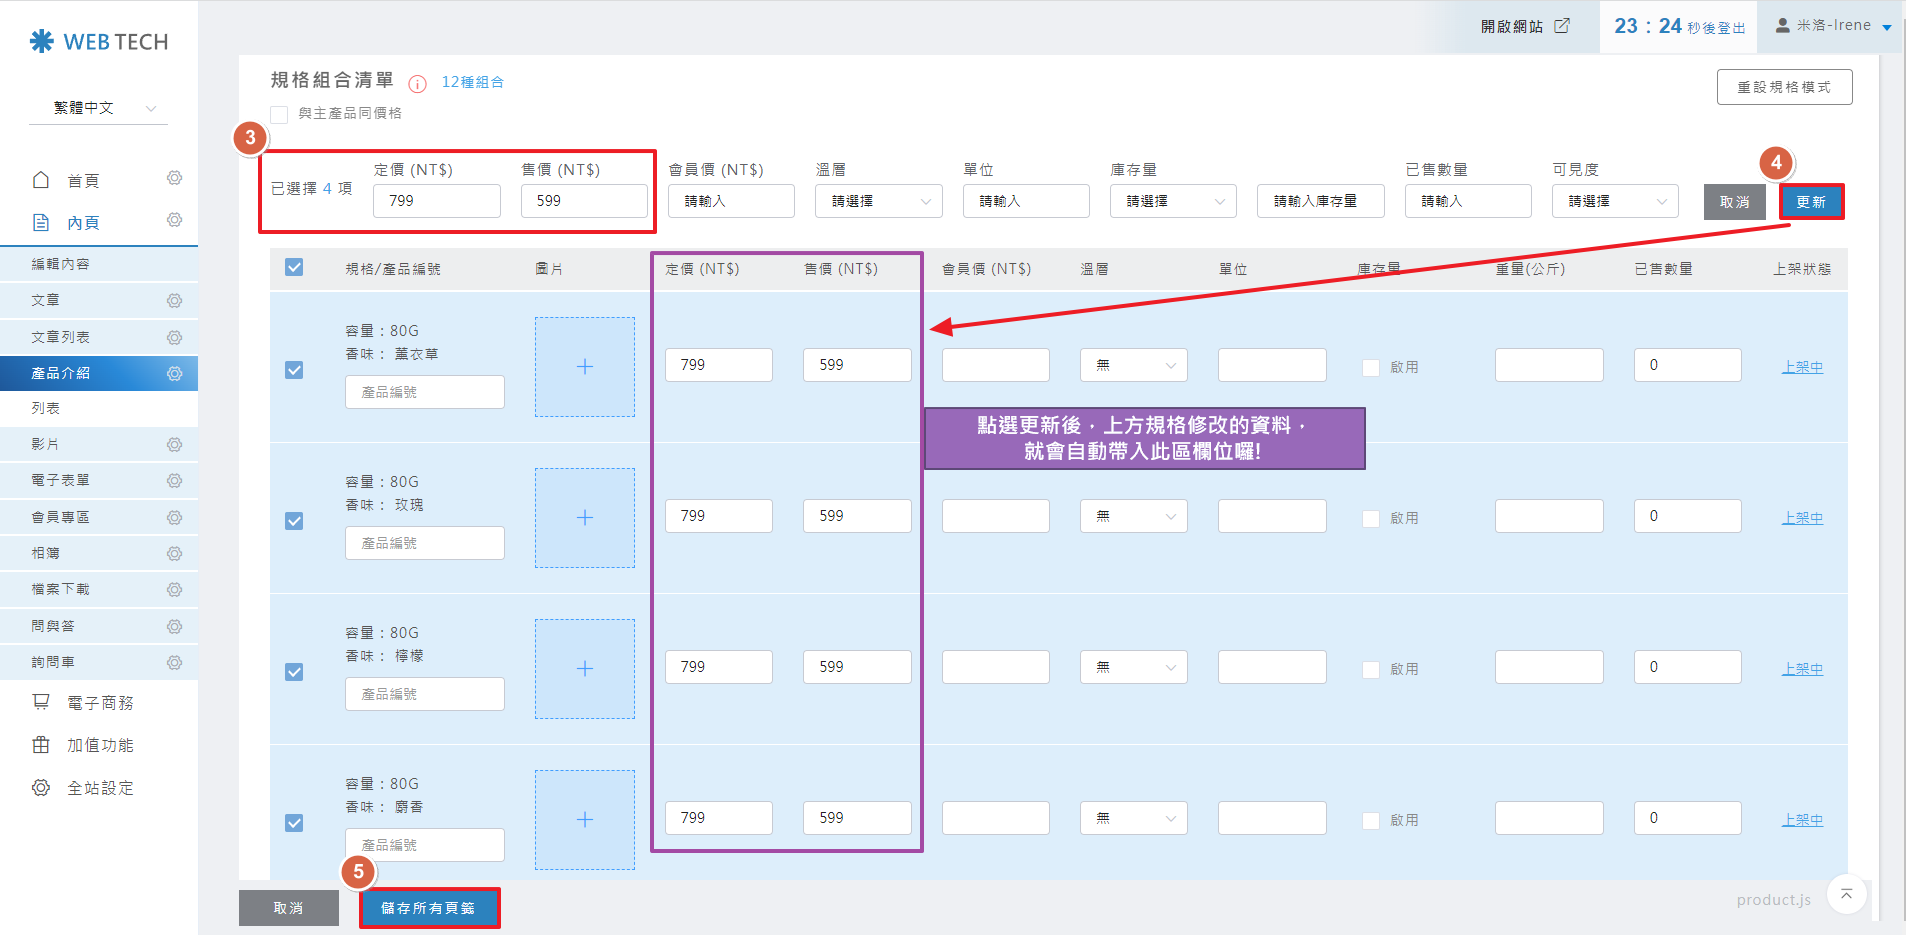Toggle the select-all checkbox in table header

[x=294, y=267]
